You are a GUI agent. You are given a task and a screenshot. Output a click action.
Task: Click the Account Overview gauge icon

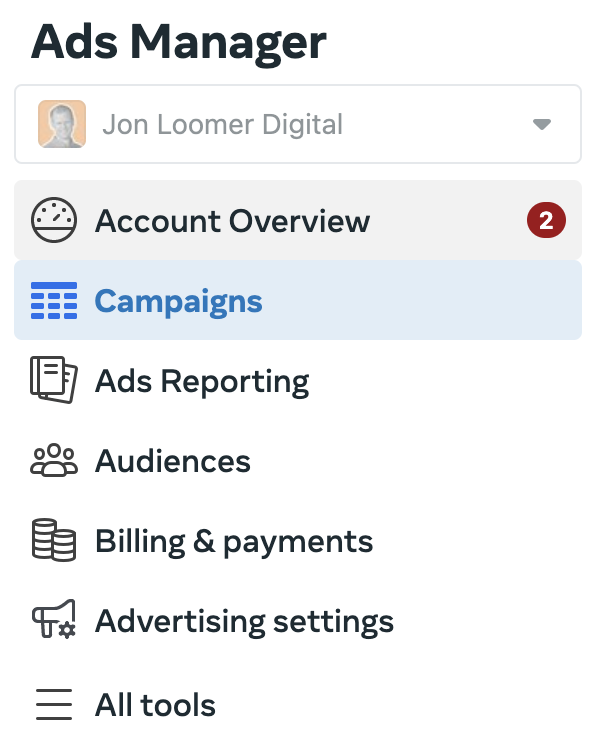54,220
